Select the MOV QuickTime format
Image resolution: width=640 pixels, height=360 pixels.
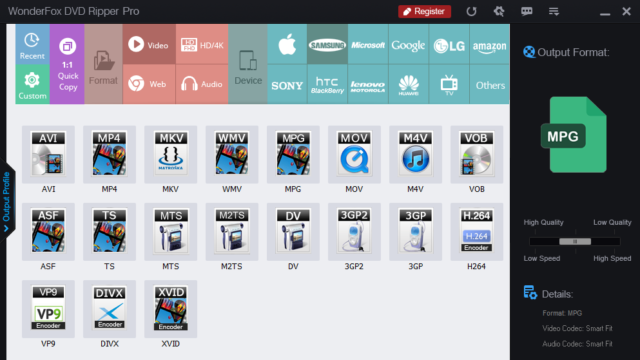[x=354, y=154]
